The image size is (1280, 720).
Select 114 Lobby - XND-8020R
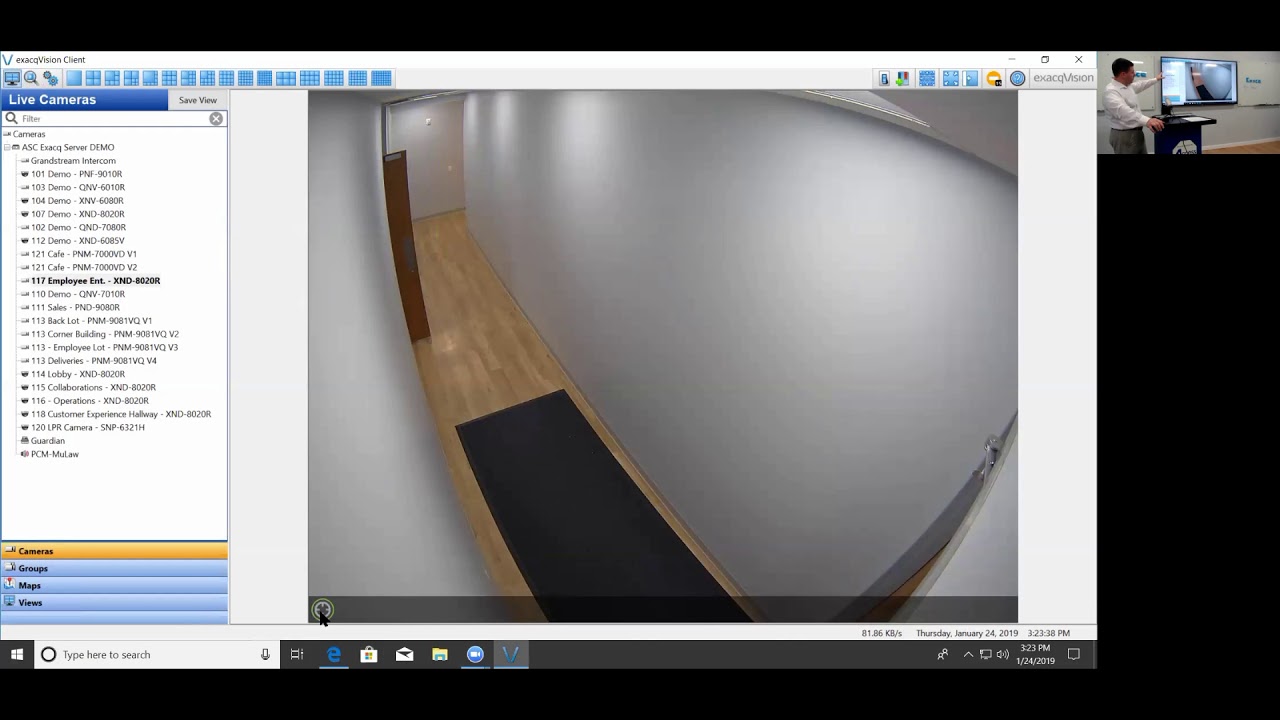pos(78,374)
